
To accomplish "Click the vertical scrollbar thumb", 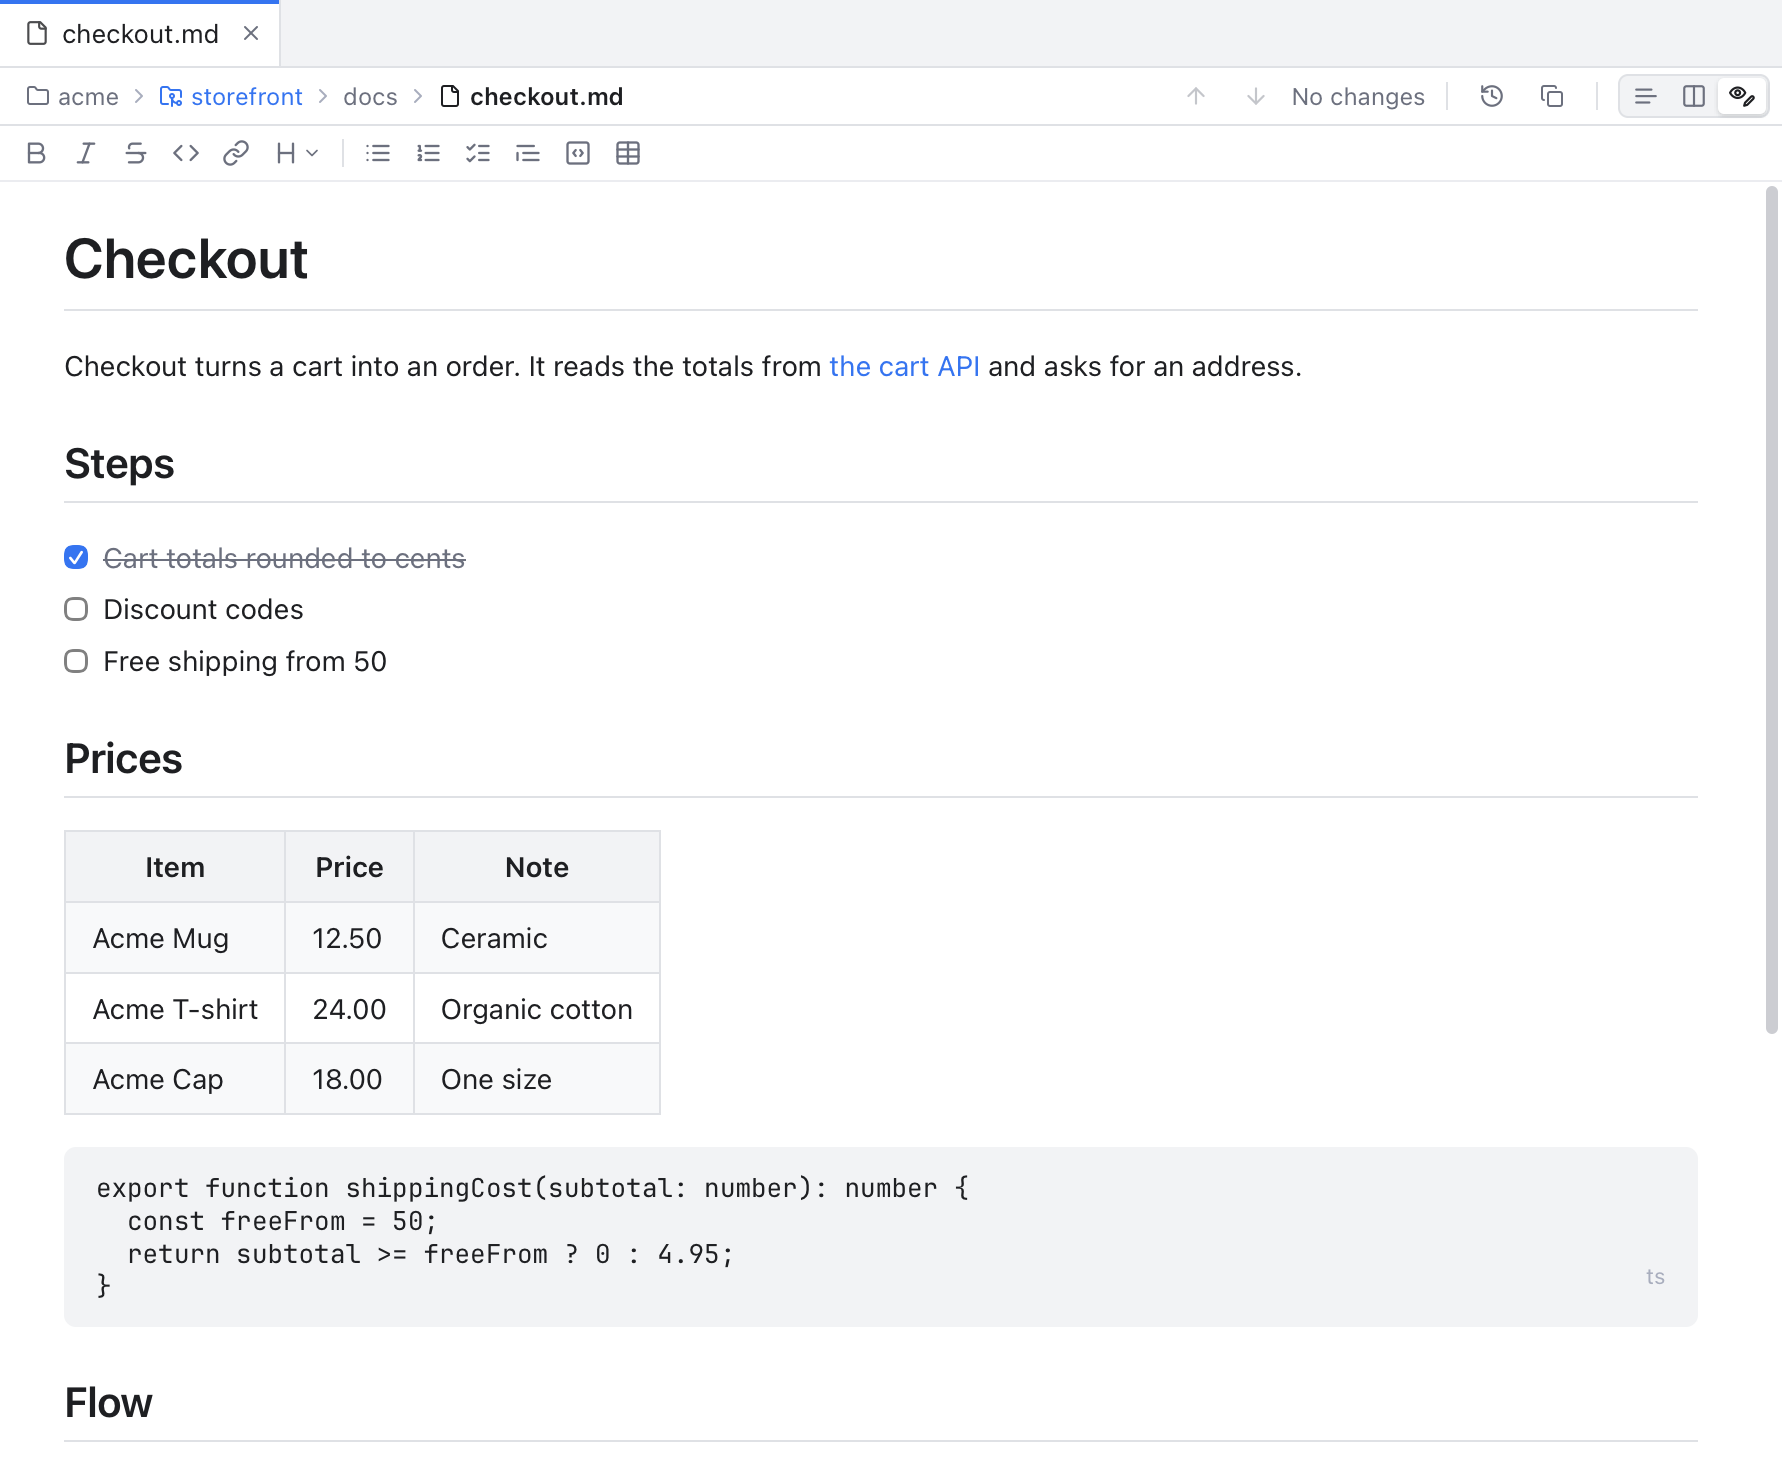I will pos(1772,610).
